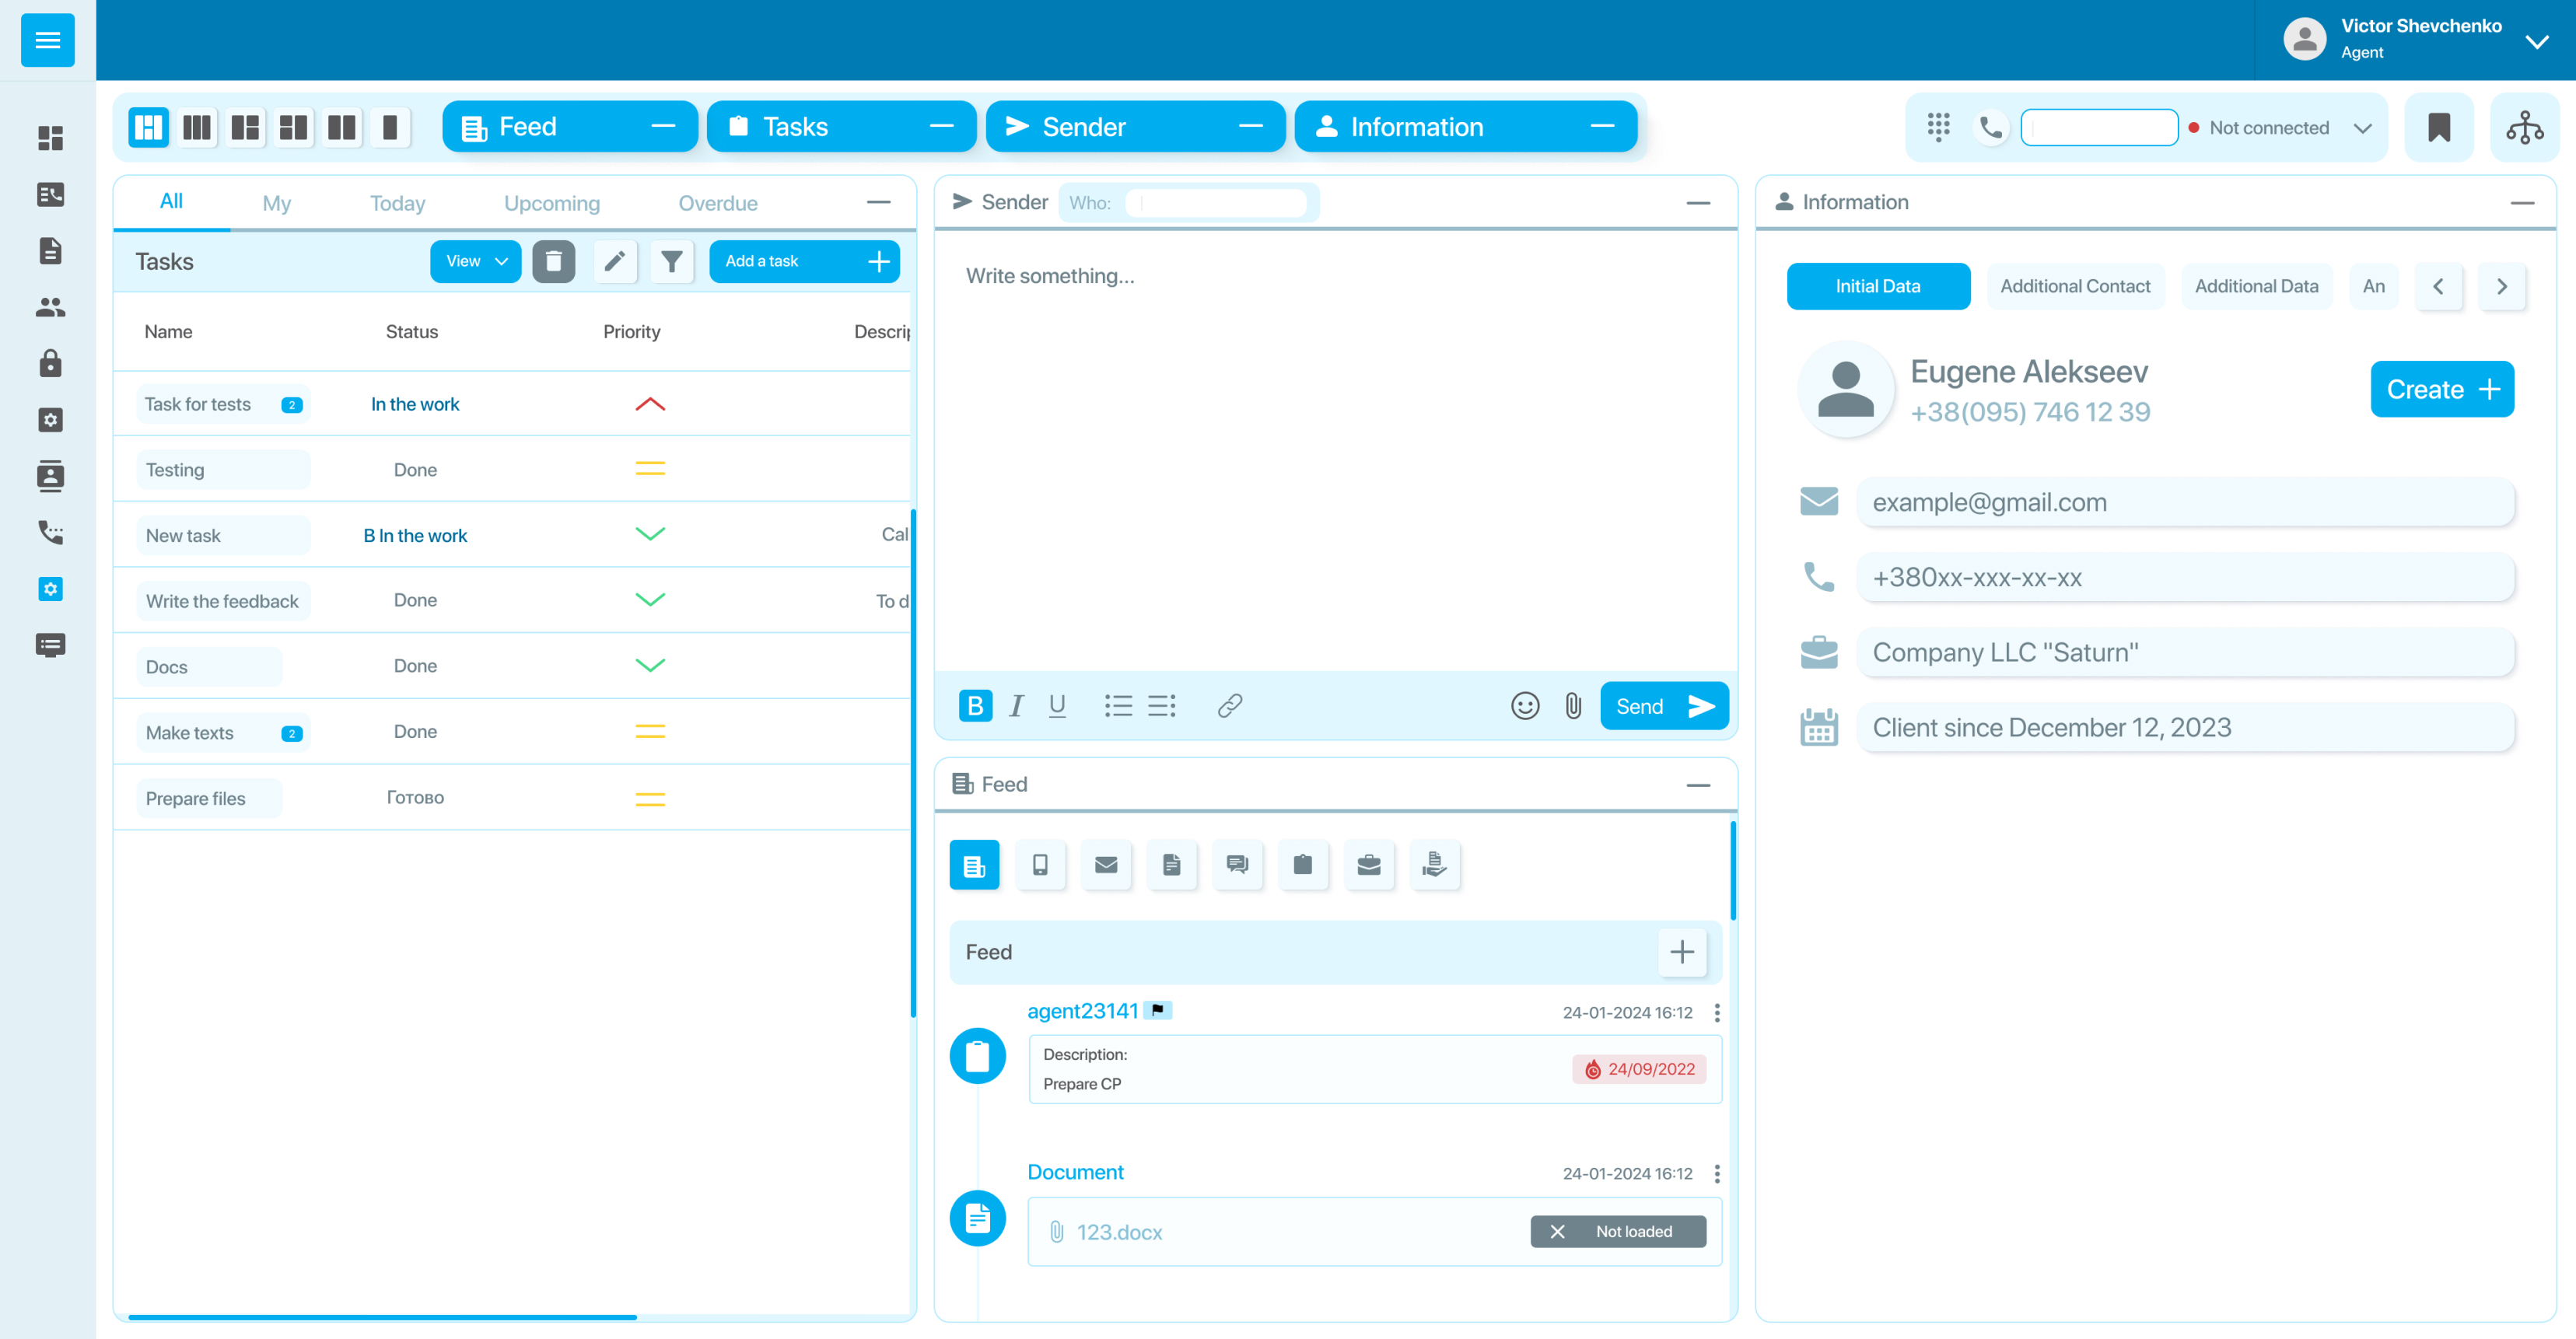Expand the View dropdown in Tasks
Image resolution: width=2576 pixels, height=1339 pixels.
tap(476, 261)
